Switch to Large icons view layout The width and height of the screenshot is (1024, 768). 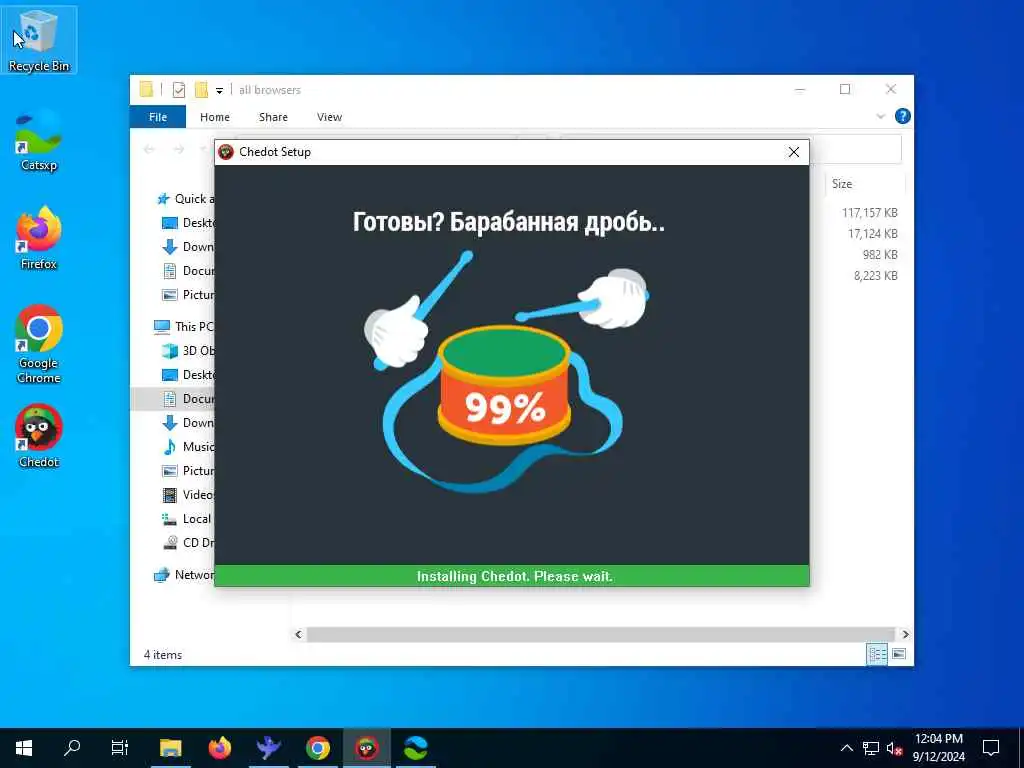[x=899, y=654]
